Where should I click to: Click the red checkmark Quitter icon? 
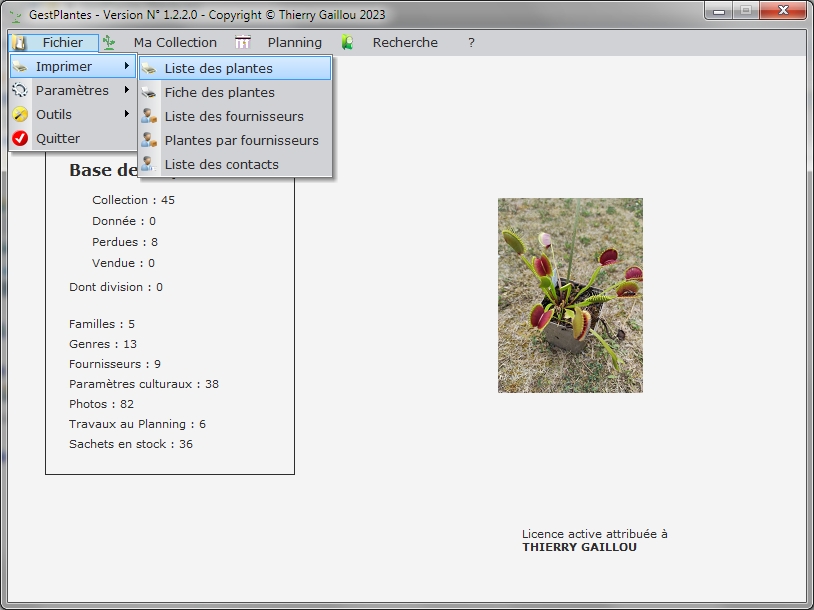[x=20, y=138]
